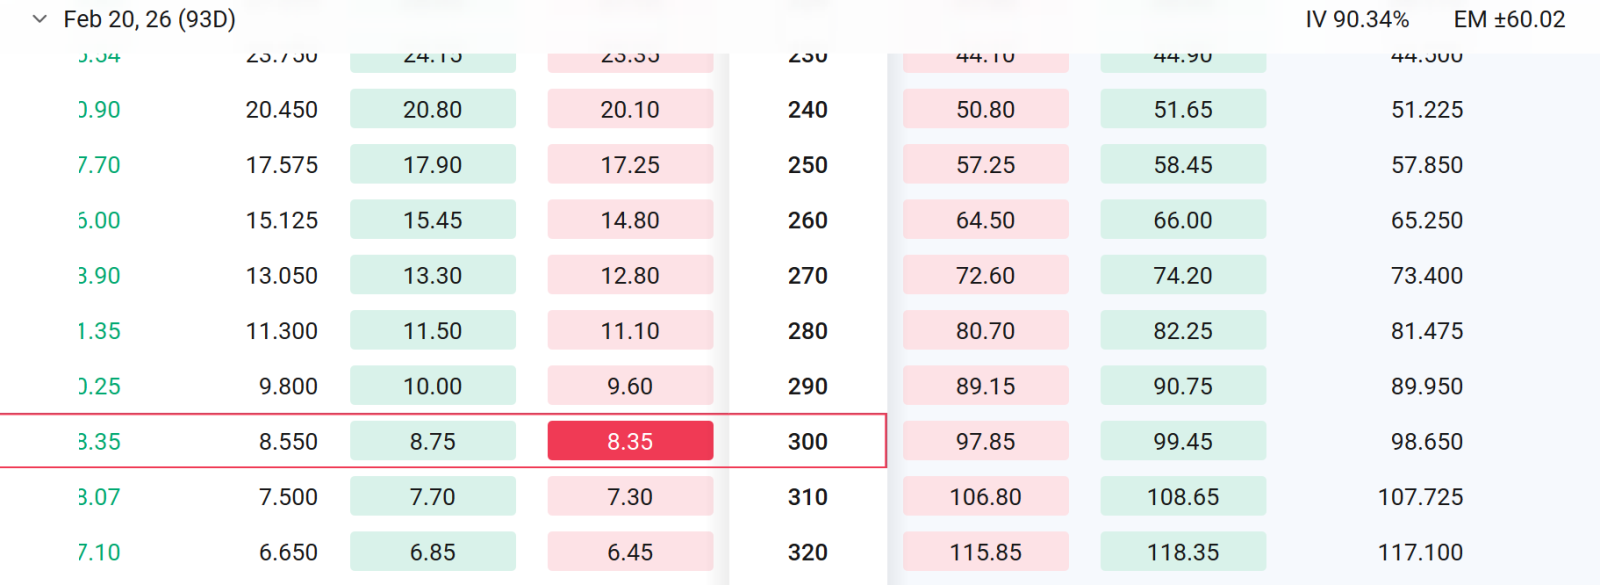
Task: Collapse the Feb 20, 26 expiration chevron
Action: click(40, 19)
